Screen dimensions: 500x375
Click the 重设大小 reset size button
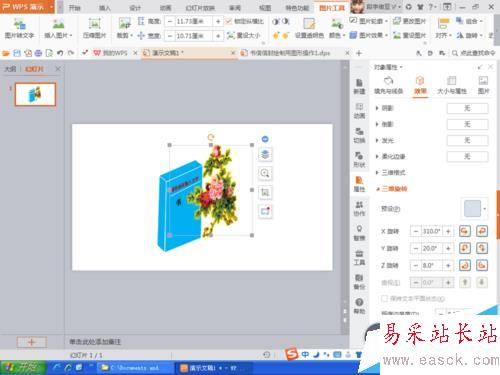click(x=243, y=35)
